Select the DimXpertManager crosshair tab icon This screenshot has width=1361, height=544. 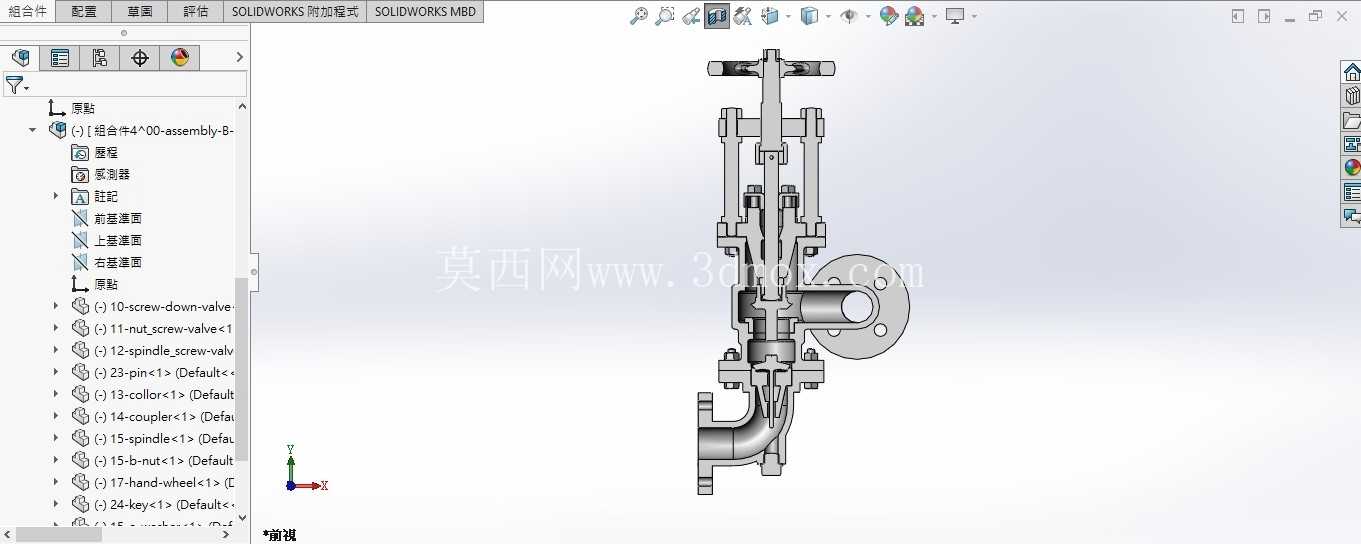[140, 58]
